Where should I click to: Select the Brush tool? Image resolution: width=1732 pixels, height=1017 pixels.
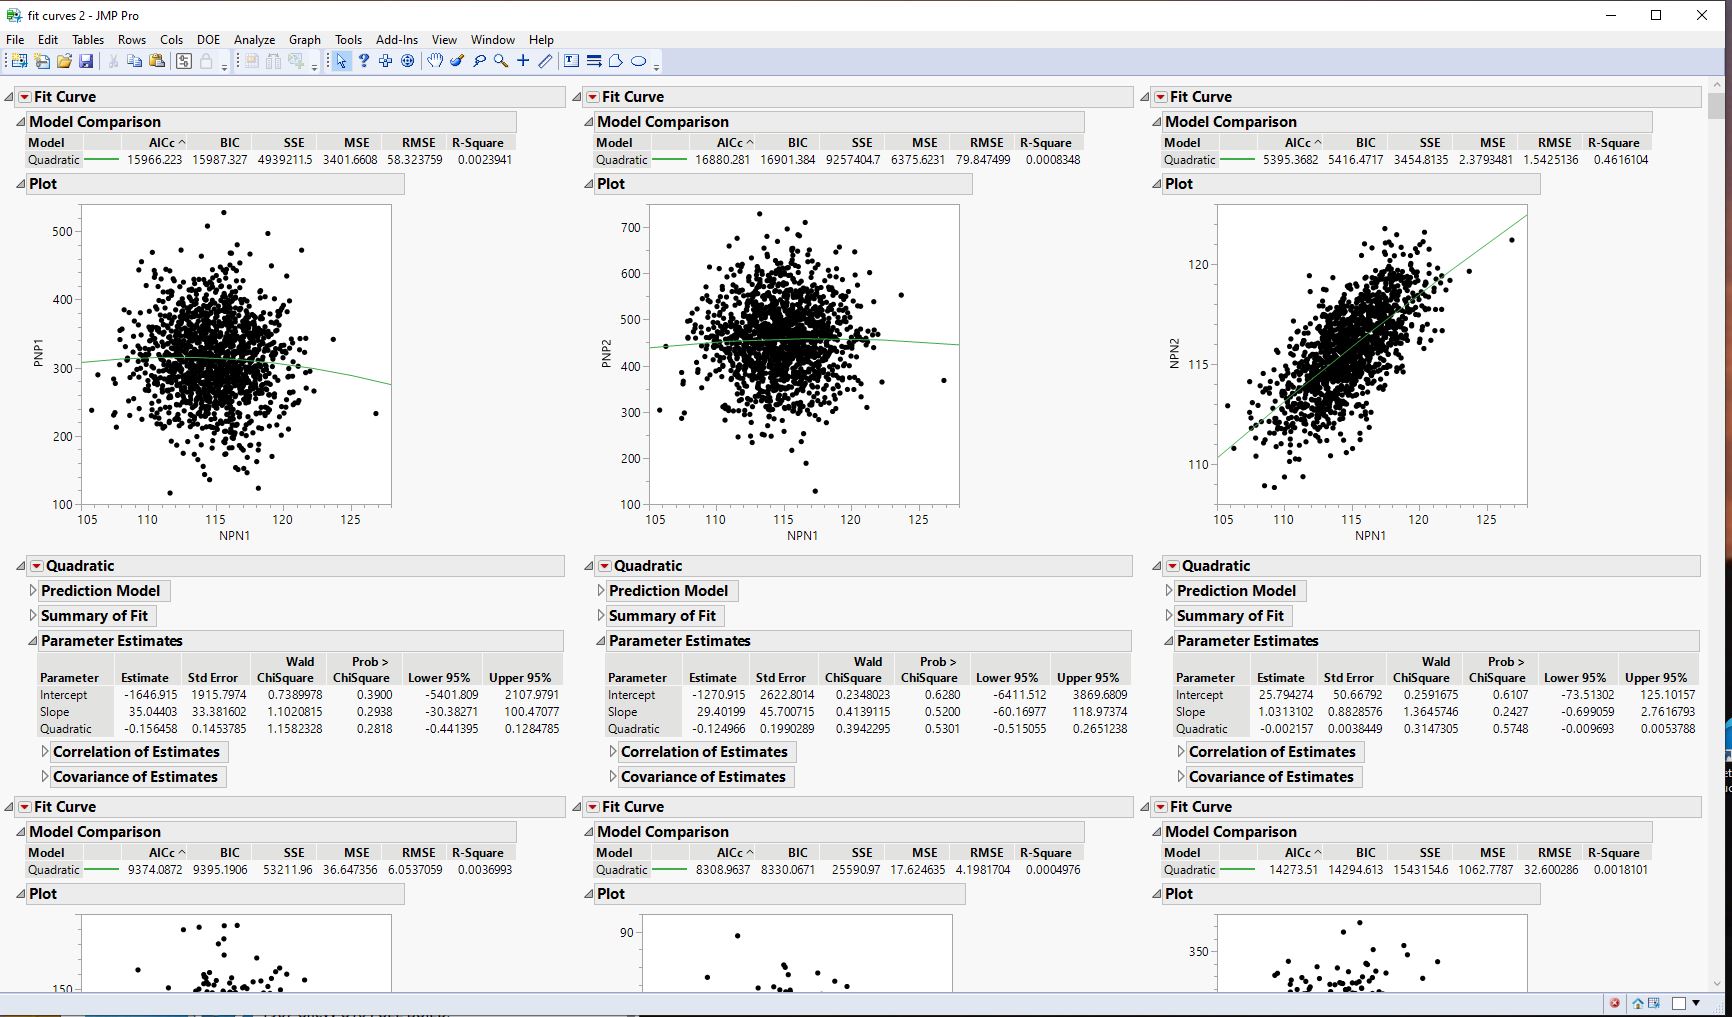457,62
